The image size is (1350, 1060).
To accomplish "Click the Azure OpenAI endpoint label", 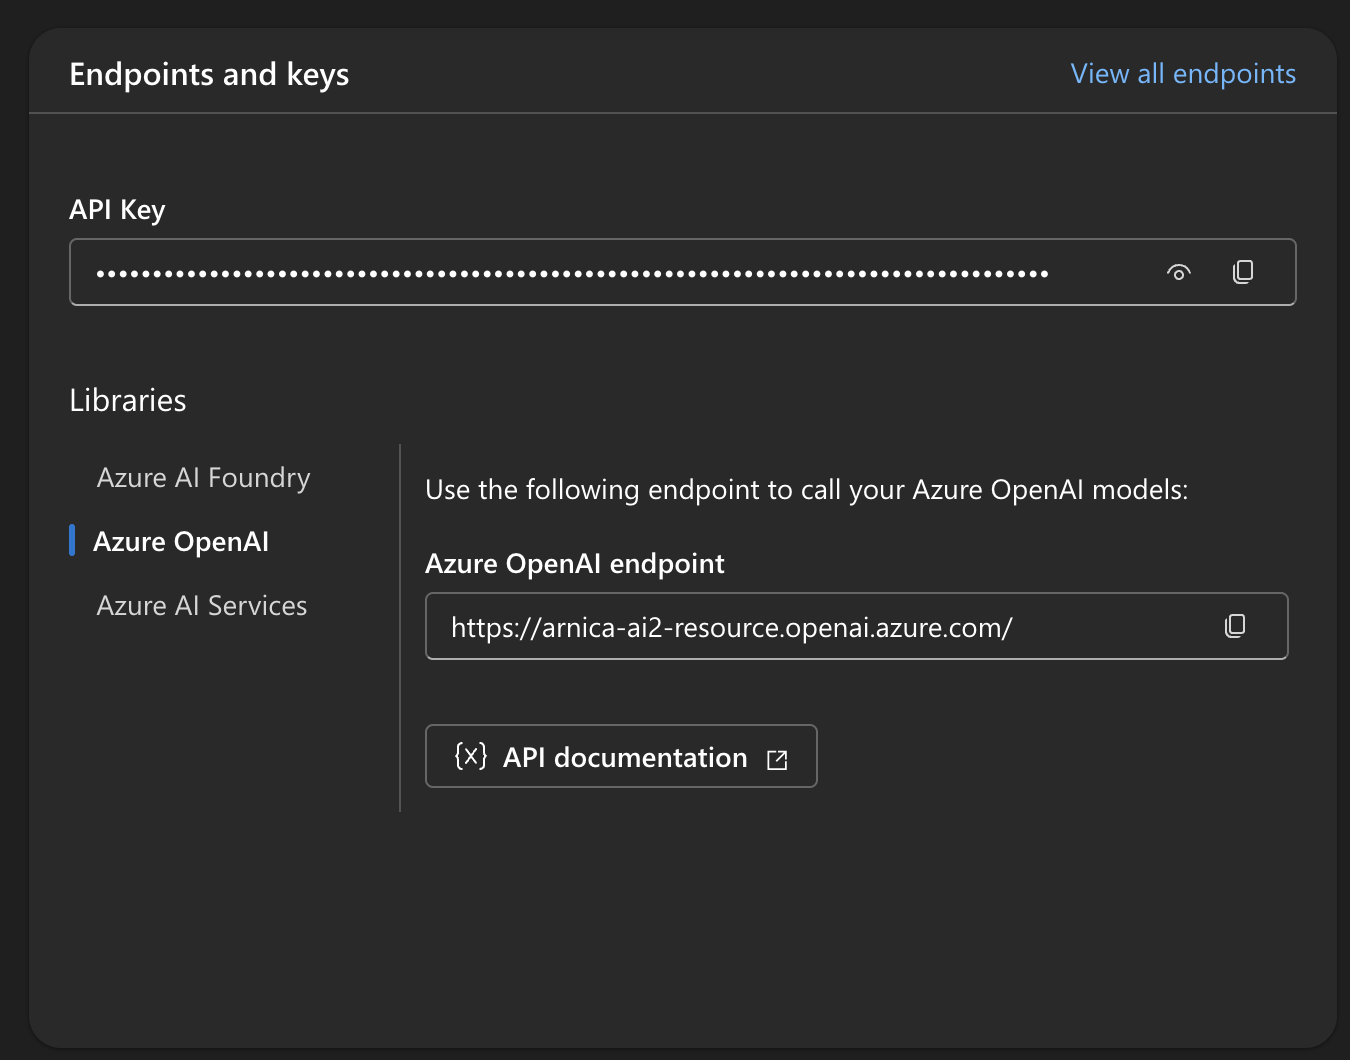I will [574, 564].
